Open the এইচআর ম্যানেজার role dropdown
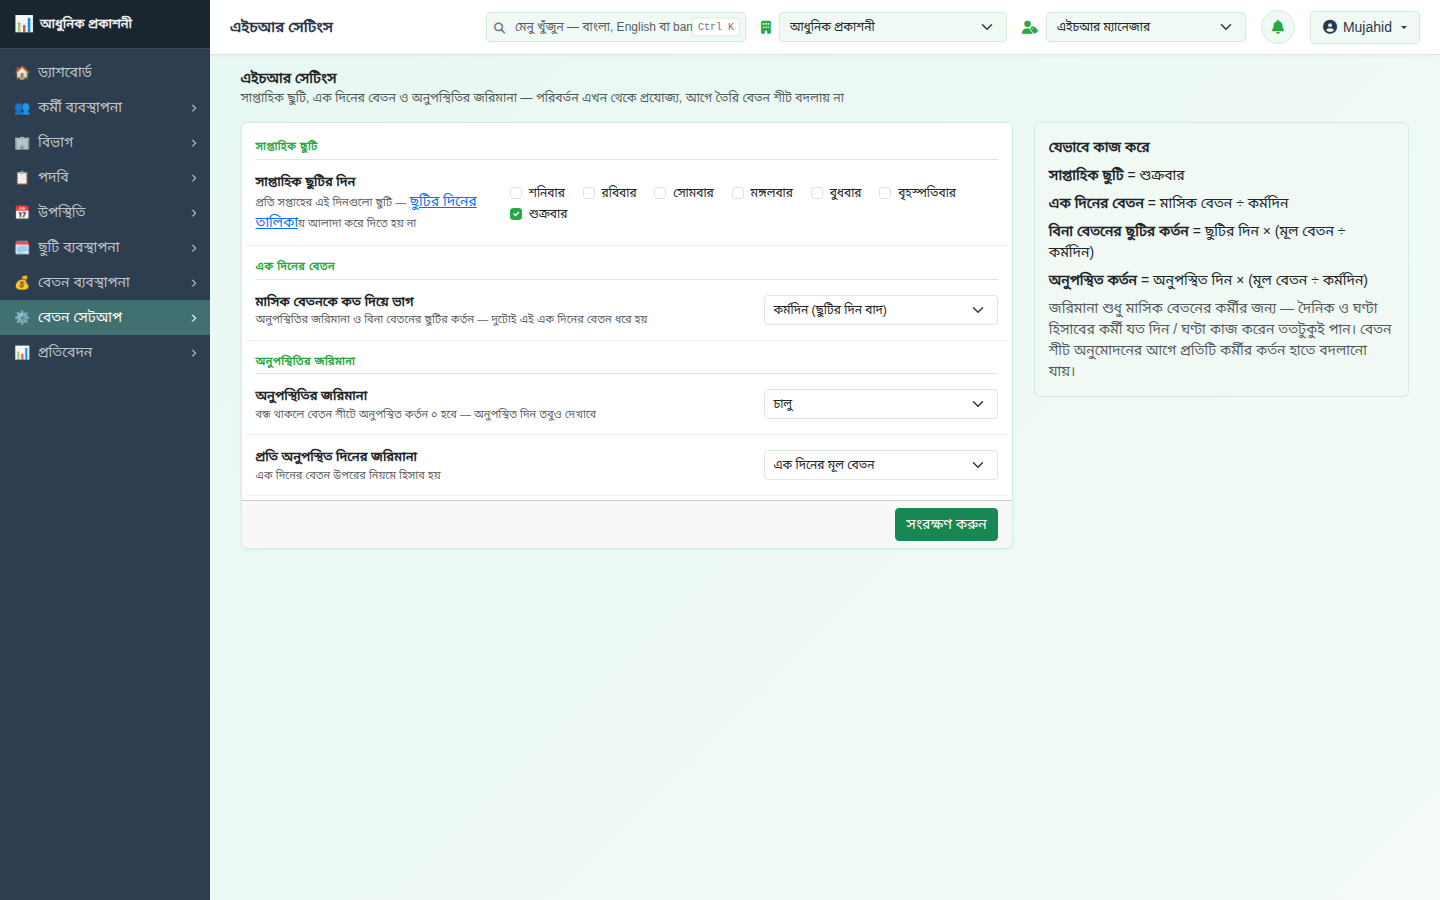This screenshot has height=900, width=1440. point(1146,27)
